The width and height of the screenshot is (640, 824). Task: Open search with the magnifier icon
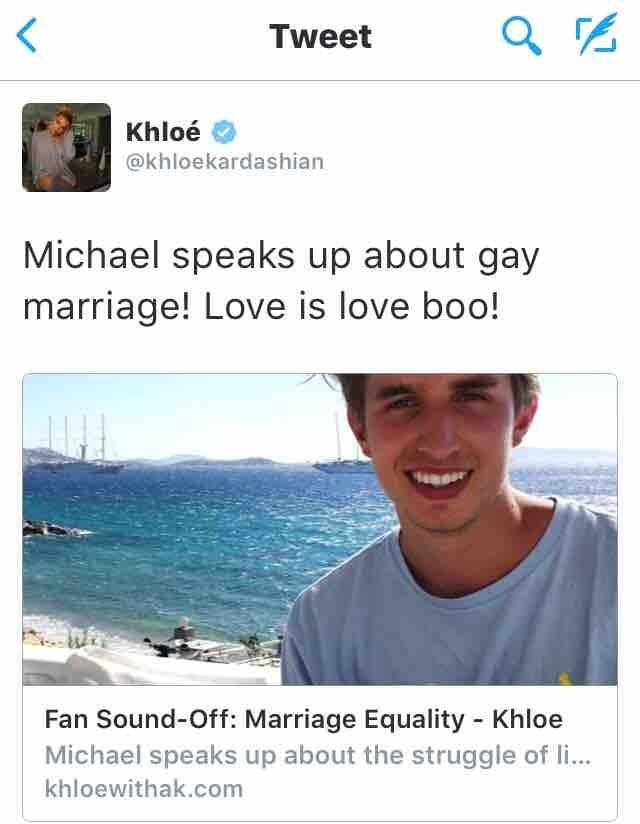point(521,35)
